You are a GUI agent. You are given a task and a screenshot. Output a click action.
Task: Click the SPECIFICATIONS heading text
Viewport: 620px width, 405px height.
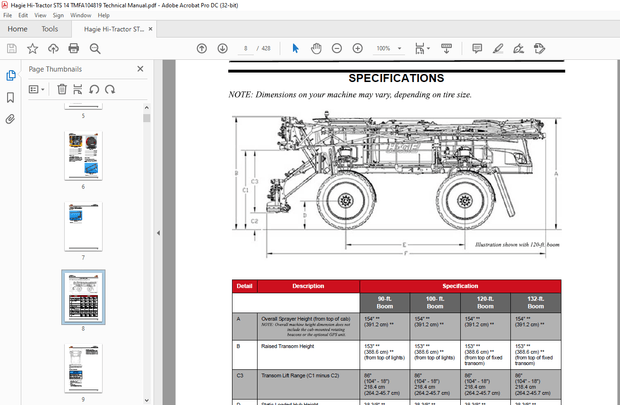[396, 78]
